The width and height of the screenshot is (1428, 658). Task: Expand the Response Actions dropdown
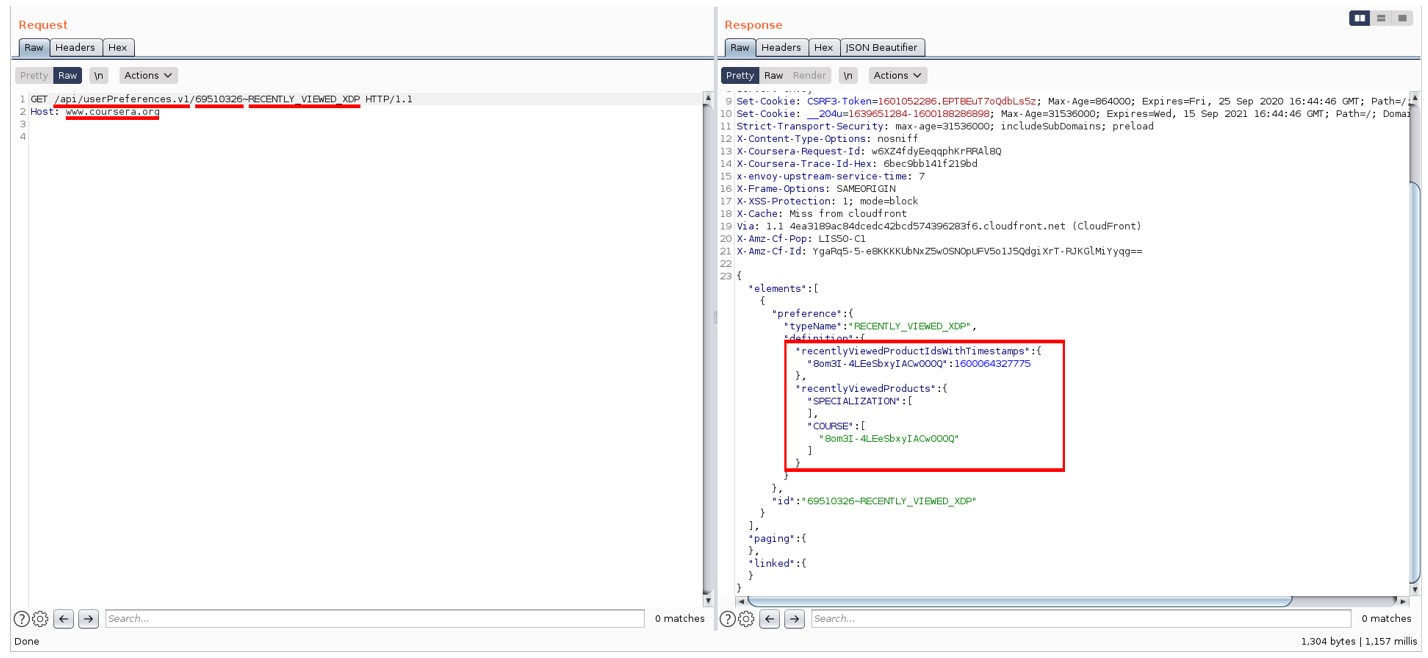[897, 75]
